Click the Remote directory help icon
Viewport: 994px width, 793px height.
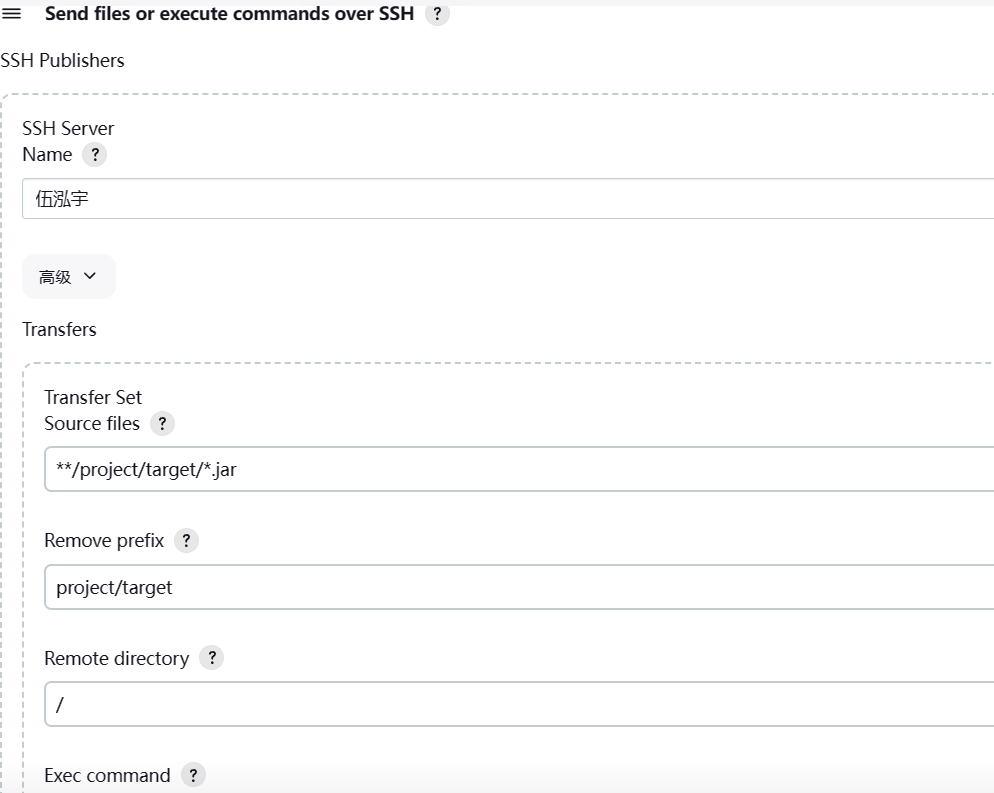tap(211, 658)
